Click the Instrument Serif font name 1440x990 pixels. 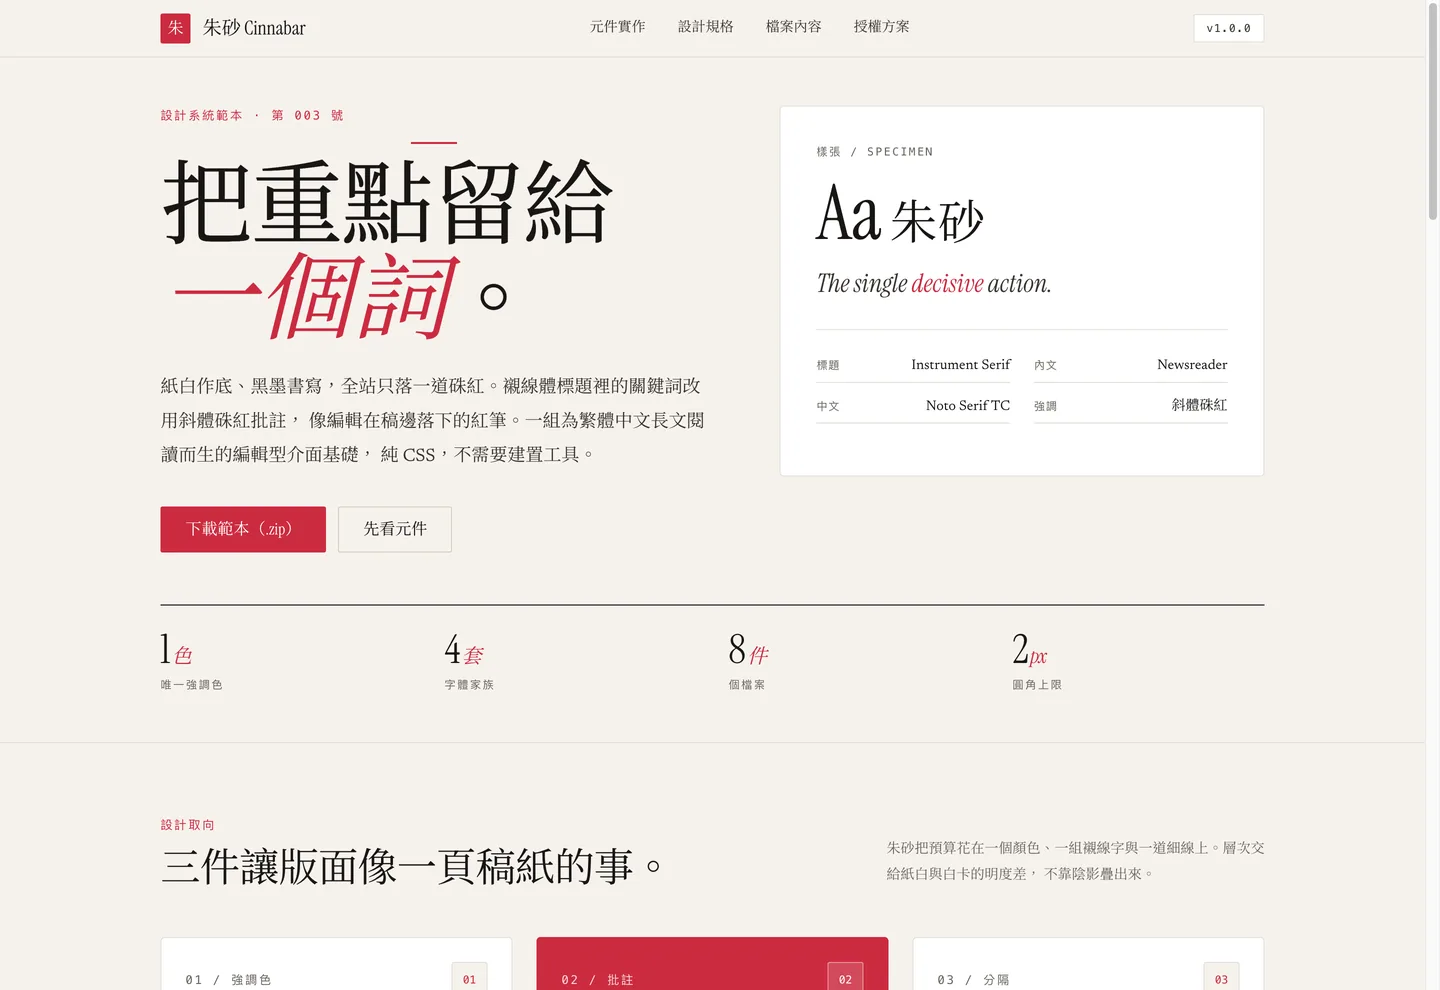(961, 365)
